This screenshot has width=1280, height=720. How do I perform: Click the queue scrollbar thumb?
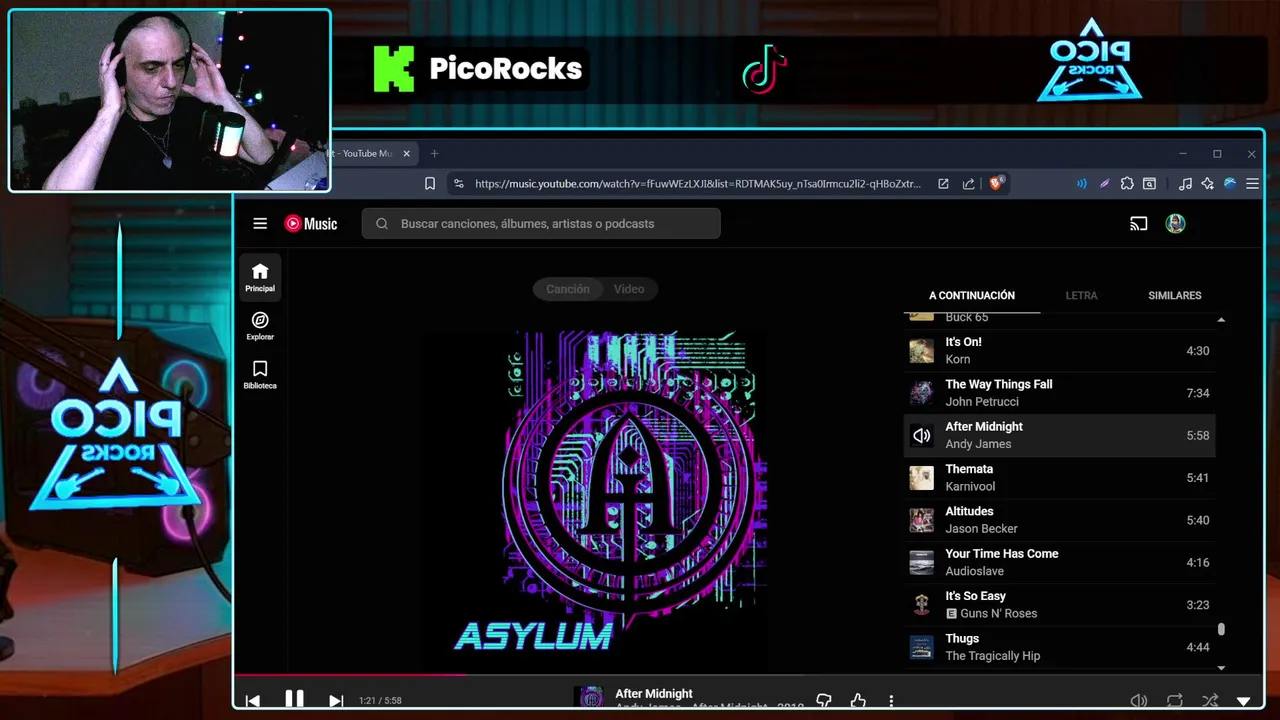(x=1221, y=630)
